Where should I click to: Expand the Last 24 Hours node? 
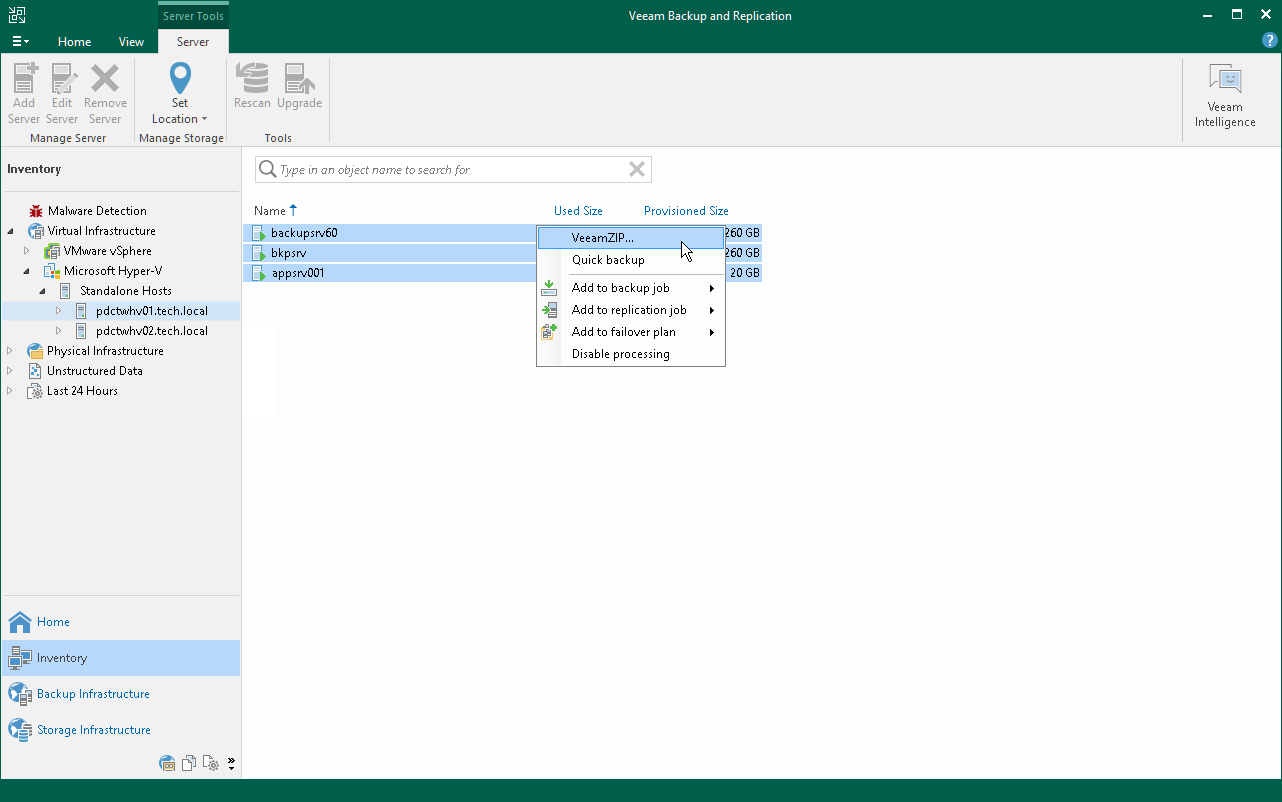coord(11,391)
